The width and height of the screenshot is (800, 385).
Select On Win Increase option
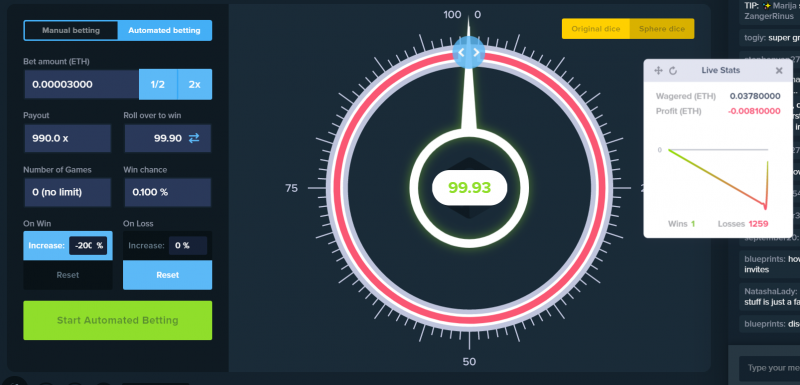(46, 246)
